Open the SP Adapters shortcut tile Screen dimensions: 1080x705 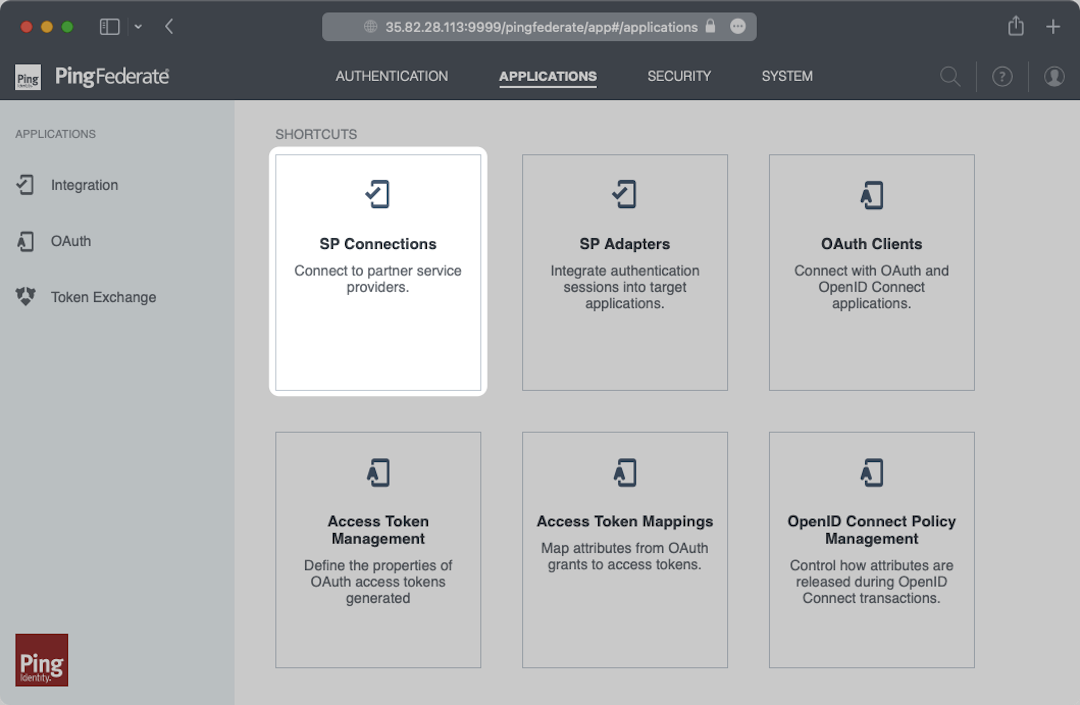click(x=625, y=272)
